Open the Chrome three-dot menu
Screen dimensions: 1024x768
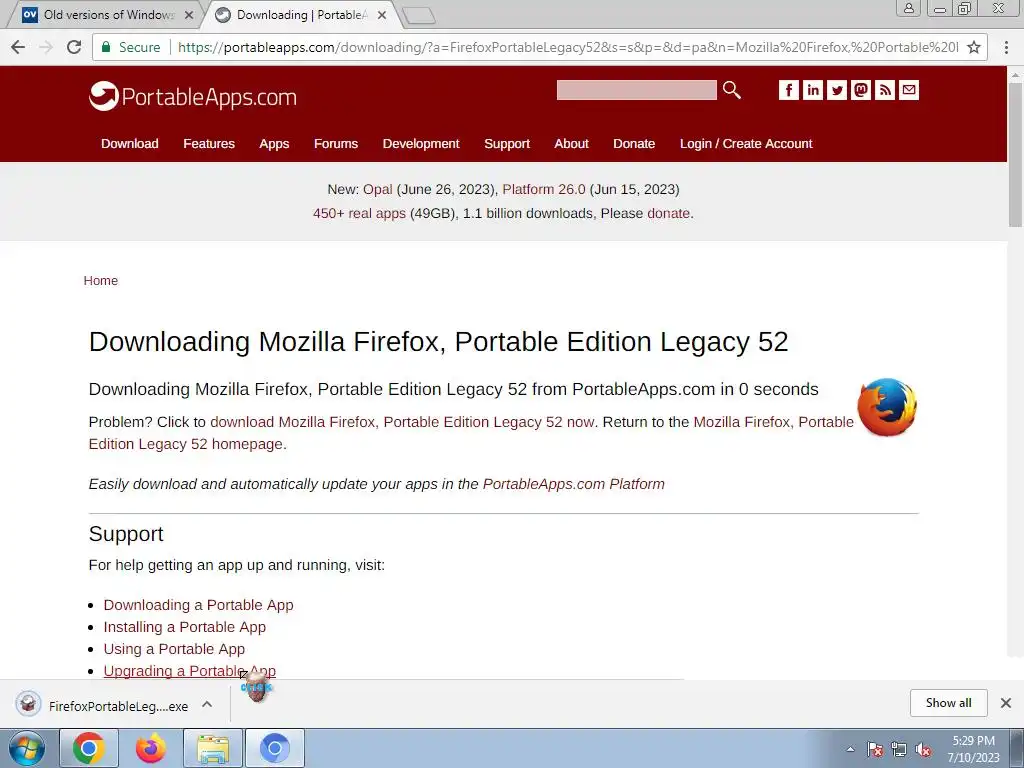(1006, 47)
